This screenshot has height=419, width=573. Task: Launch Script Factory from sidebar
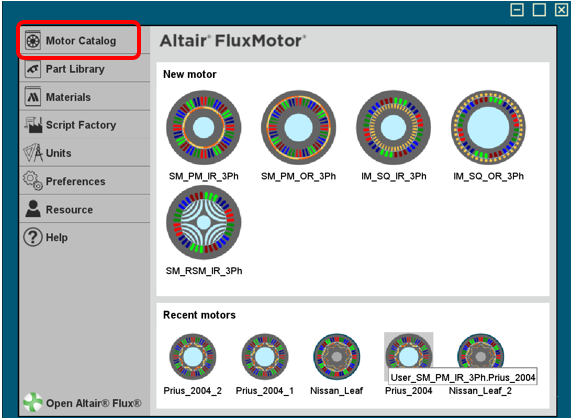coord(33,125)
